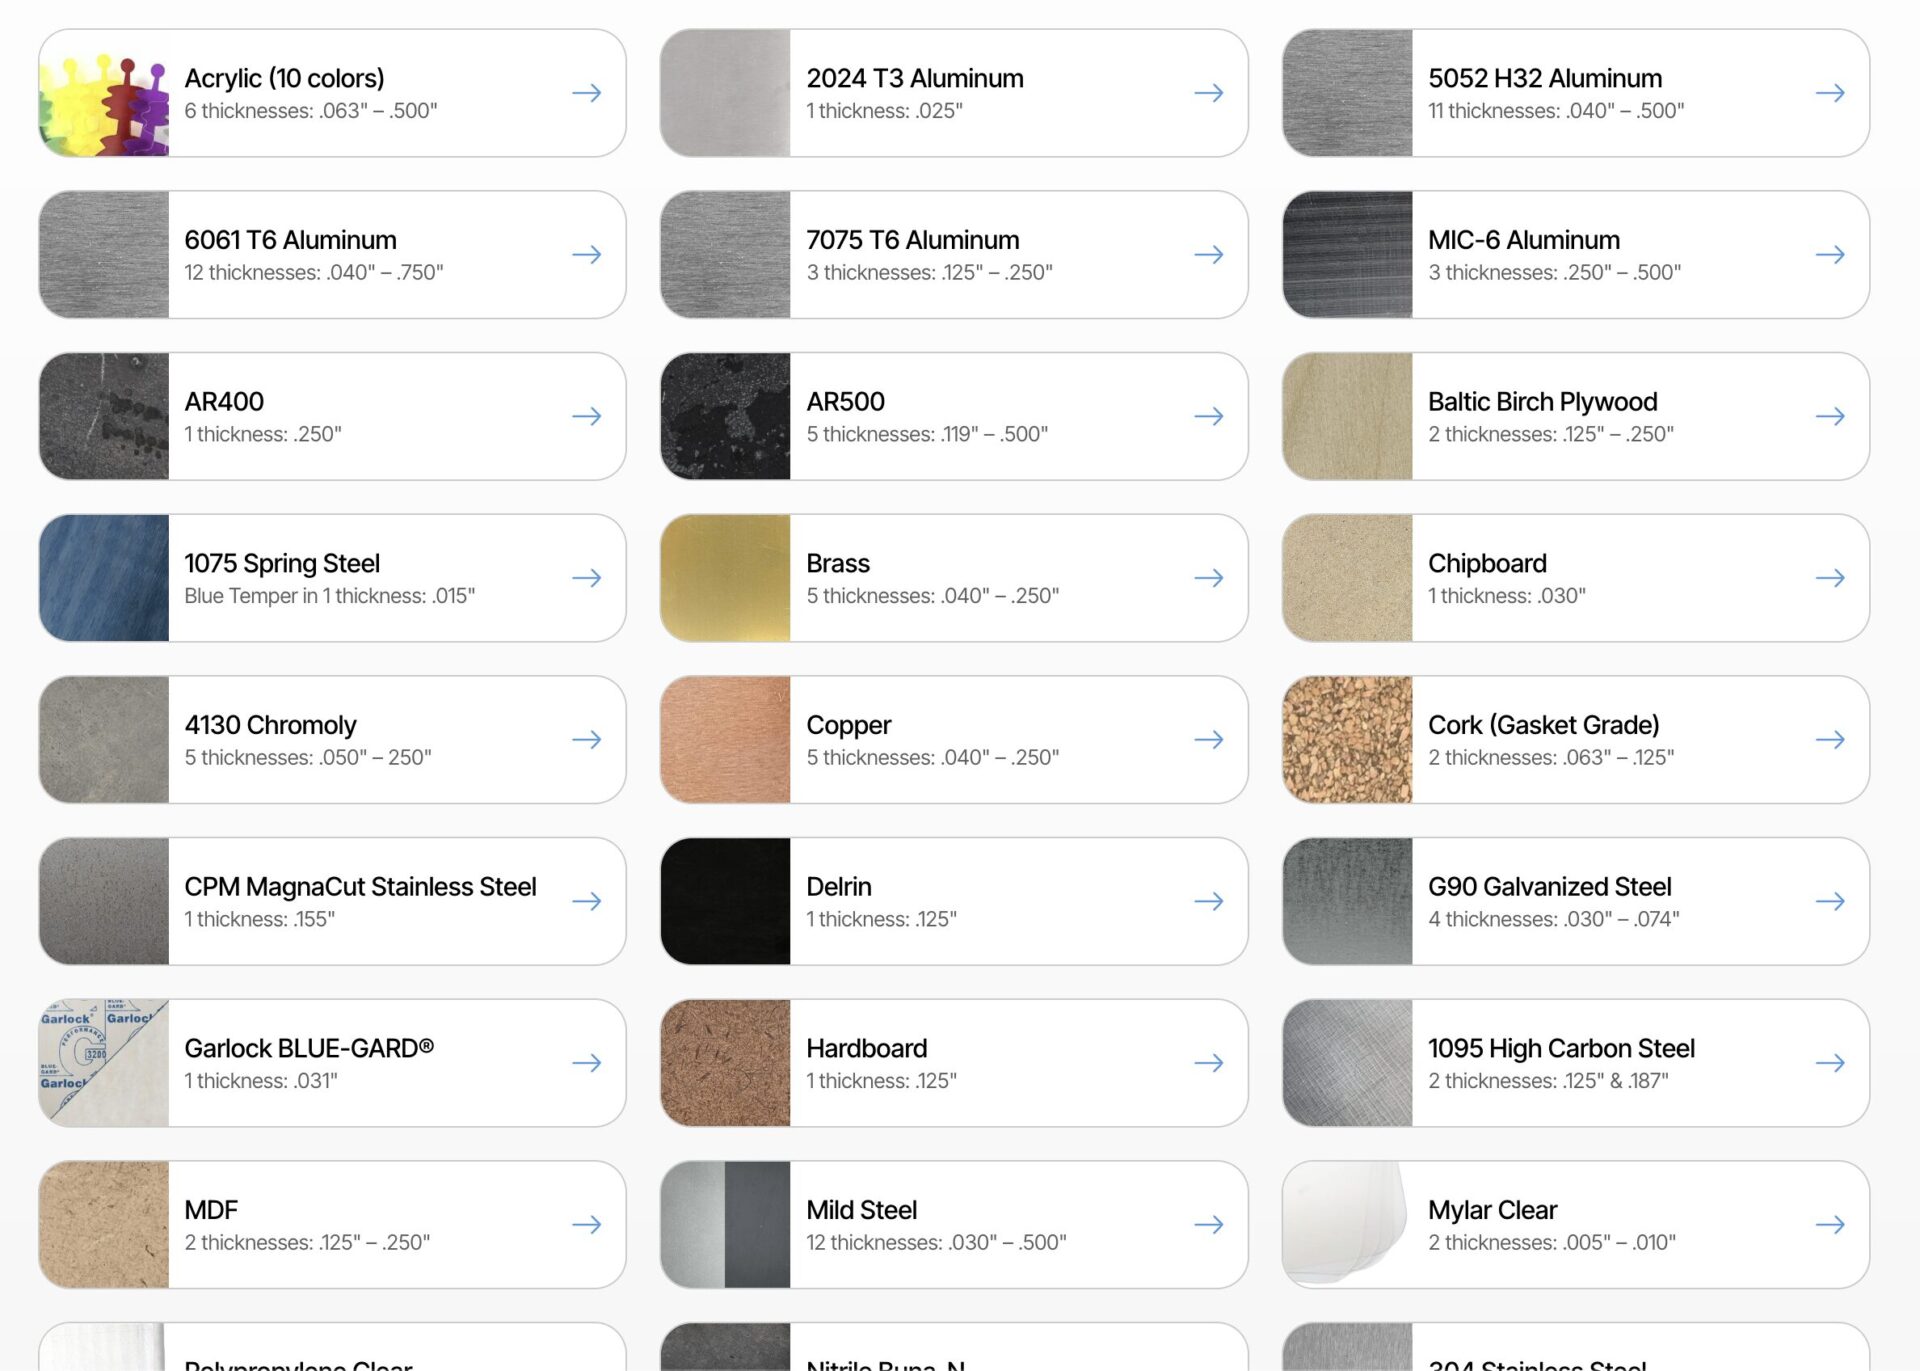Open the black Delrin sample image
1920x1371 pixels.
click(x=726, y=901)
